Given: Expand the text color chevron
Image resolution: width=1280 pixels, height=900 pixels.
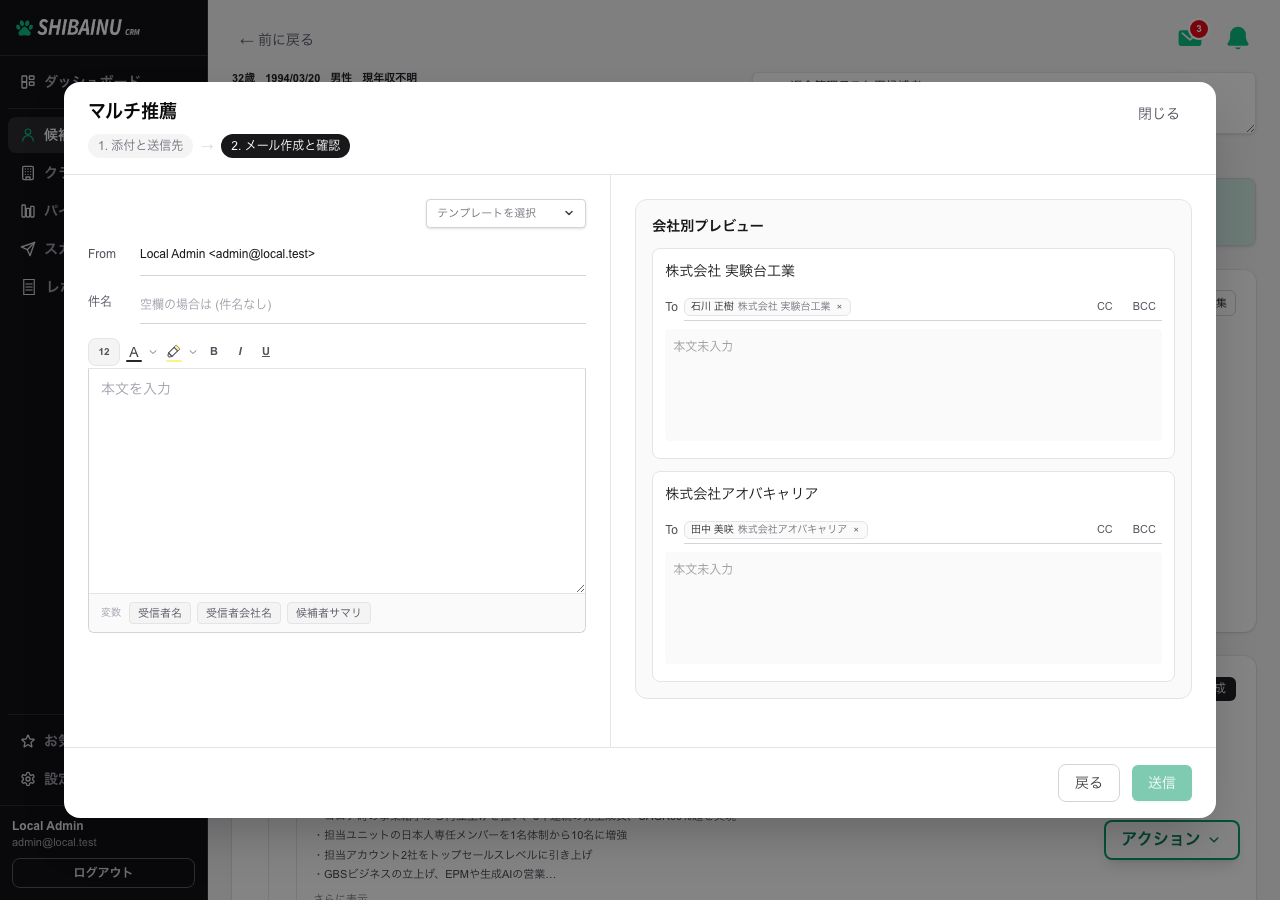Looking at the screenshot, I should coord(153,352).
